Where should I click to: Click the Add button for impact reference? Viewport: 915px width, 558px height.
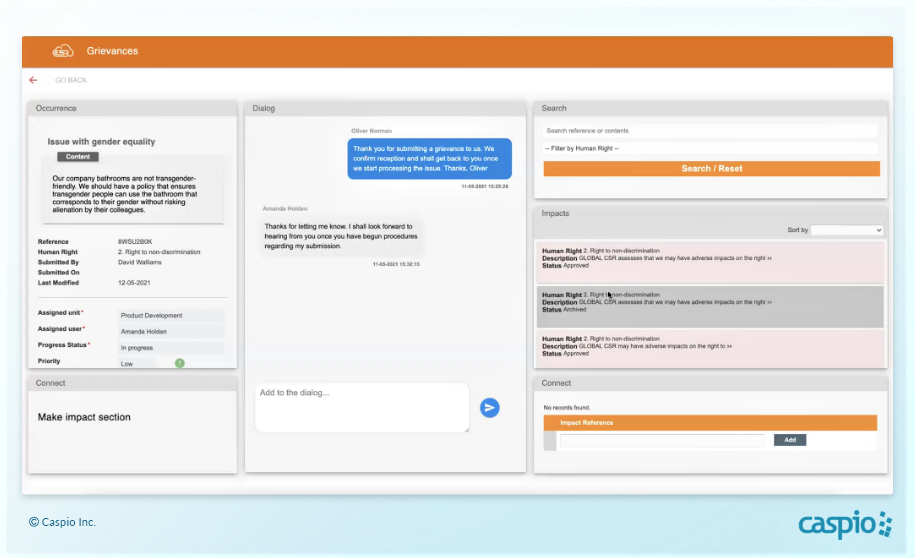click(x=789, y=440)
